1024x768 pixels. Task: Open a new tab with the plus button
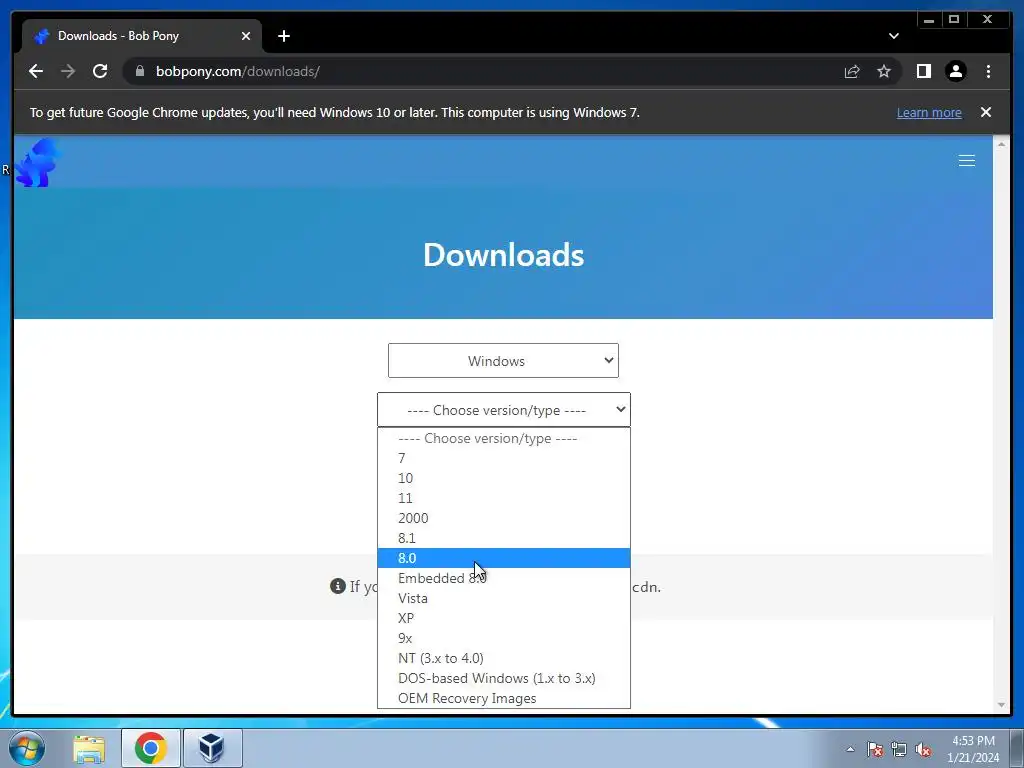coord(283,36)
